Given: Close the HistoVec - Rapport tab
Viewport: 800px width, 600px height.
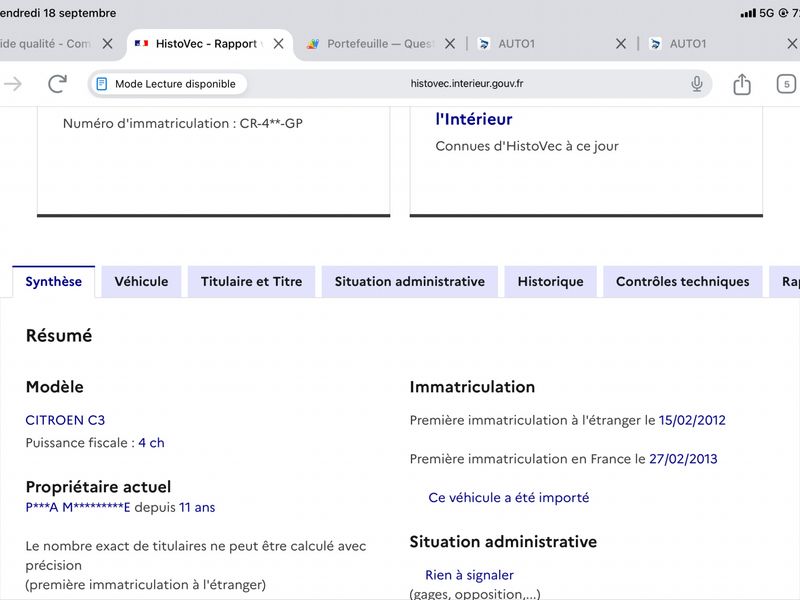Looking at the screenshot, I should tap(278, 44).
